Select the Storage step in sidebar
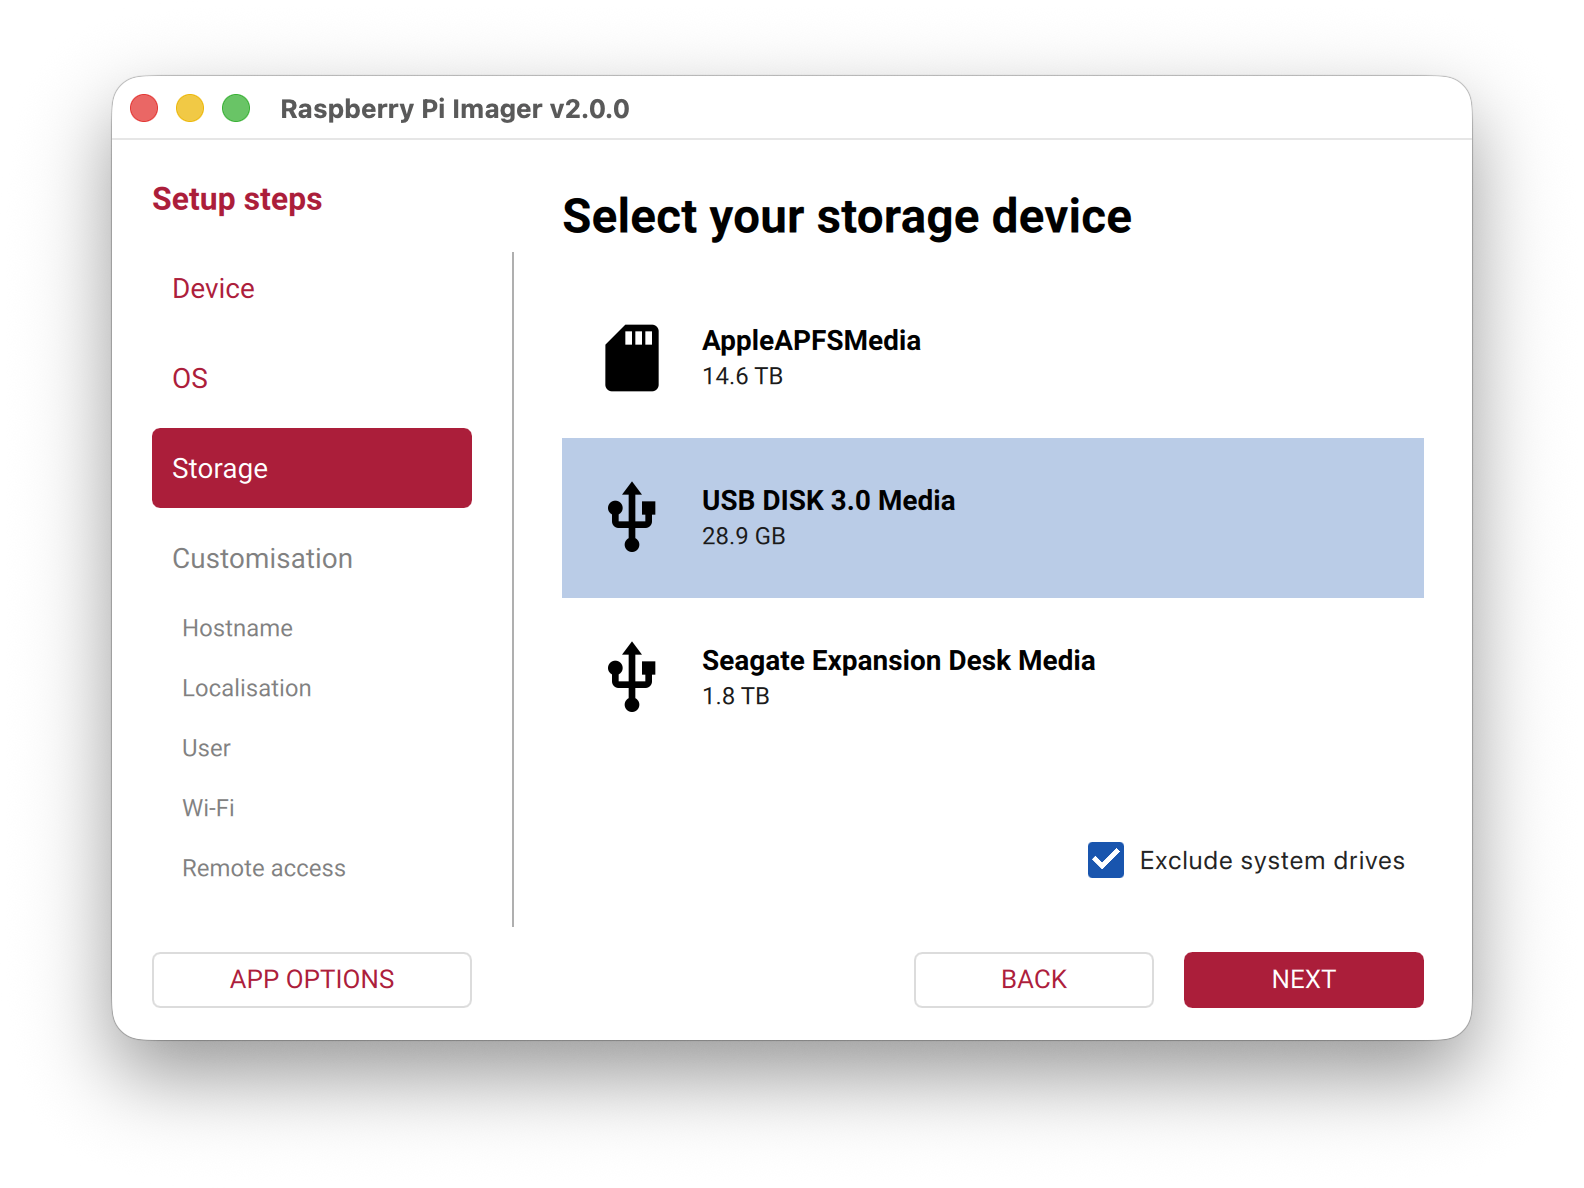The width and height of the screenshot is (1584, 1188). click(x=312, y=468)
